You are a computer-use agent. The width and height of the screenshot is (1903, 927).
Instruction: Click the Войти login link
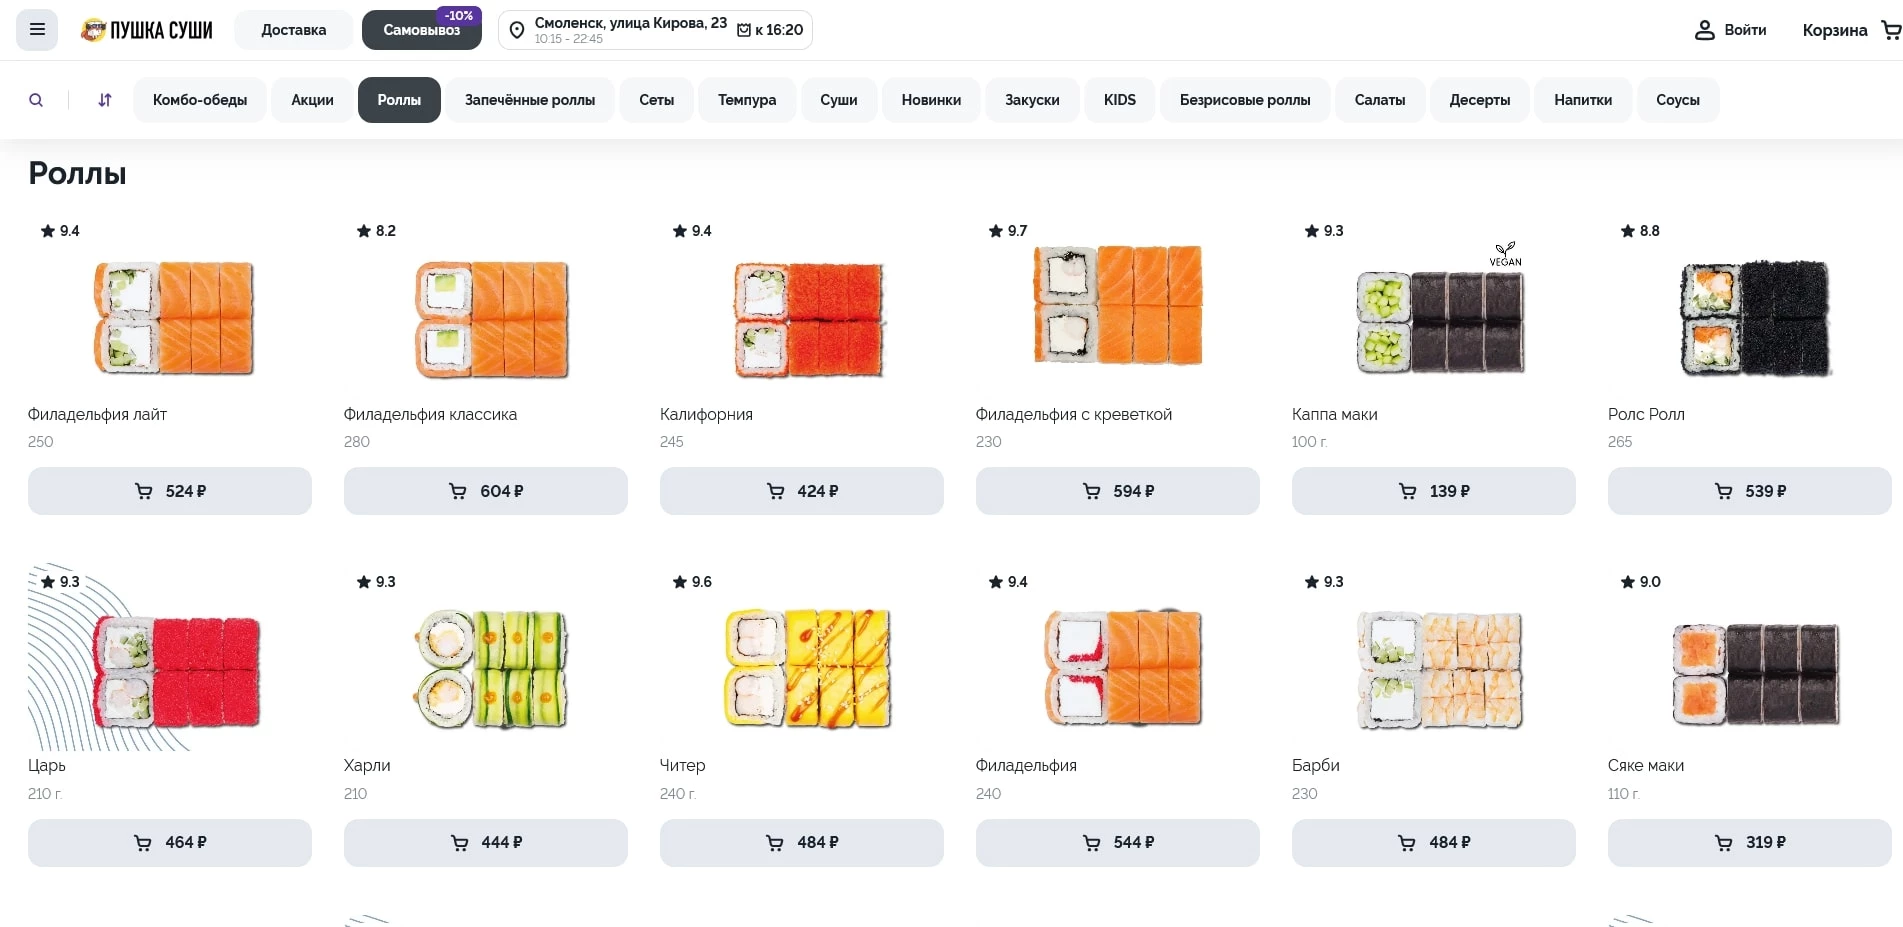point(1744,30)
